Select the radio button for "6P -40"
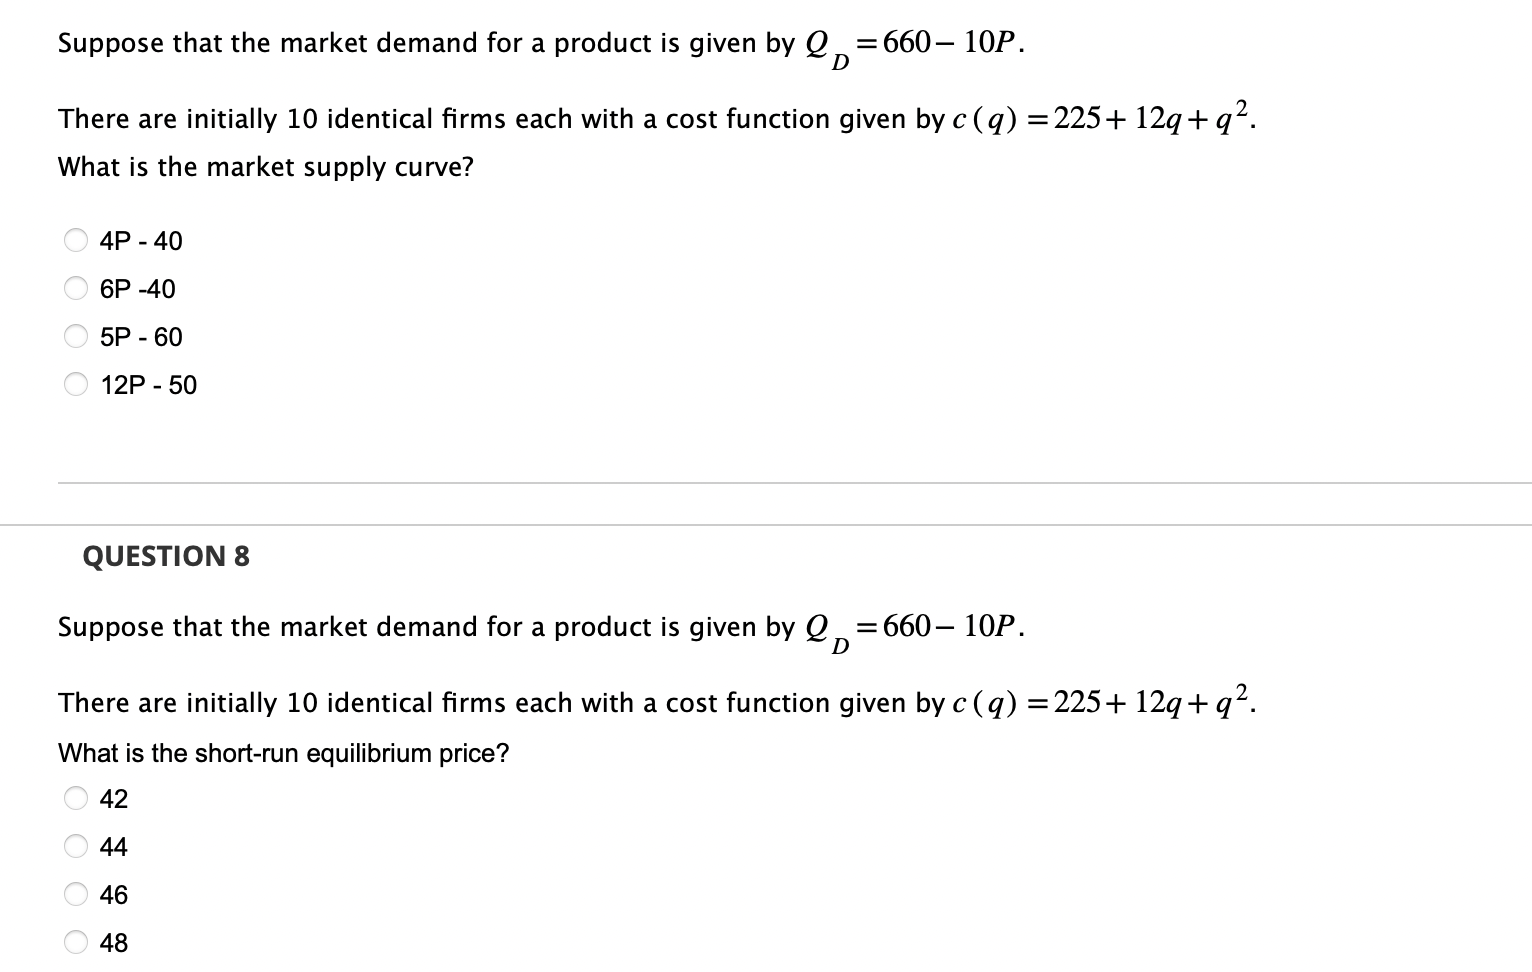This screenshot has width=1532, height=972. point(75,287)
